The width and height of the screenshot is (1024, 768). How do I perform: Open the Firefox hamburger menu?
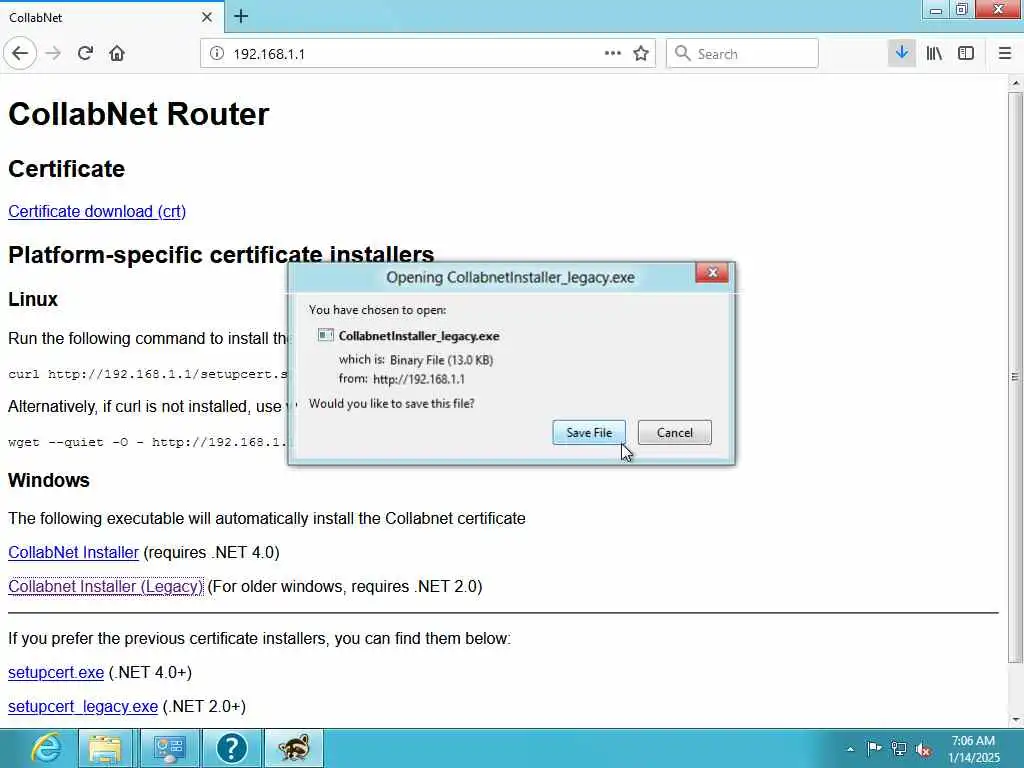pyautogui.click(x=1004, y=53)
